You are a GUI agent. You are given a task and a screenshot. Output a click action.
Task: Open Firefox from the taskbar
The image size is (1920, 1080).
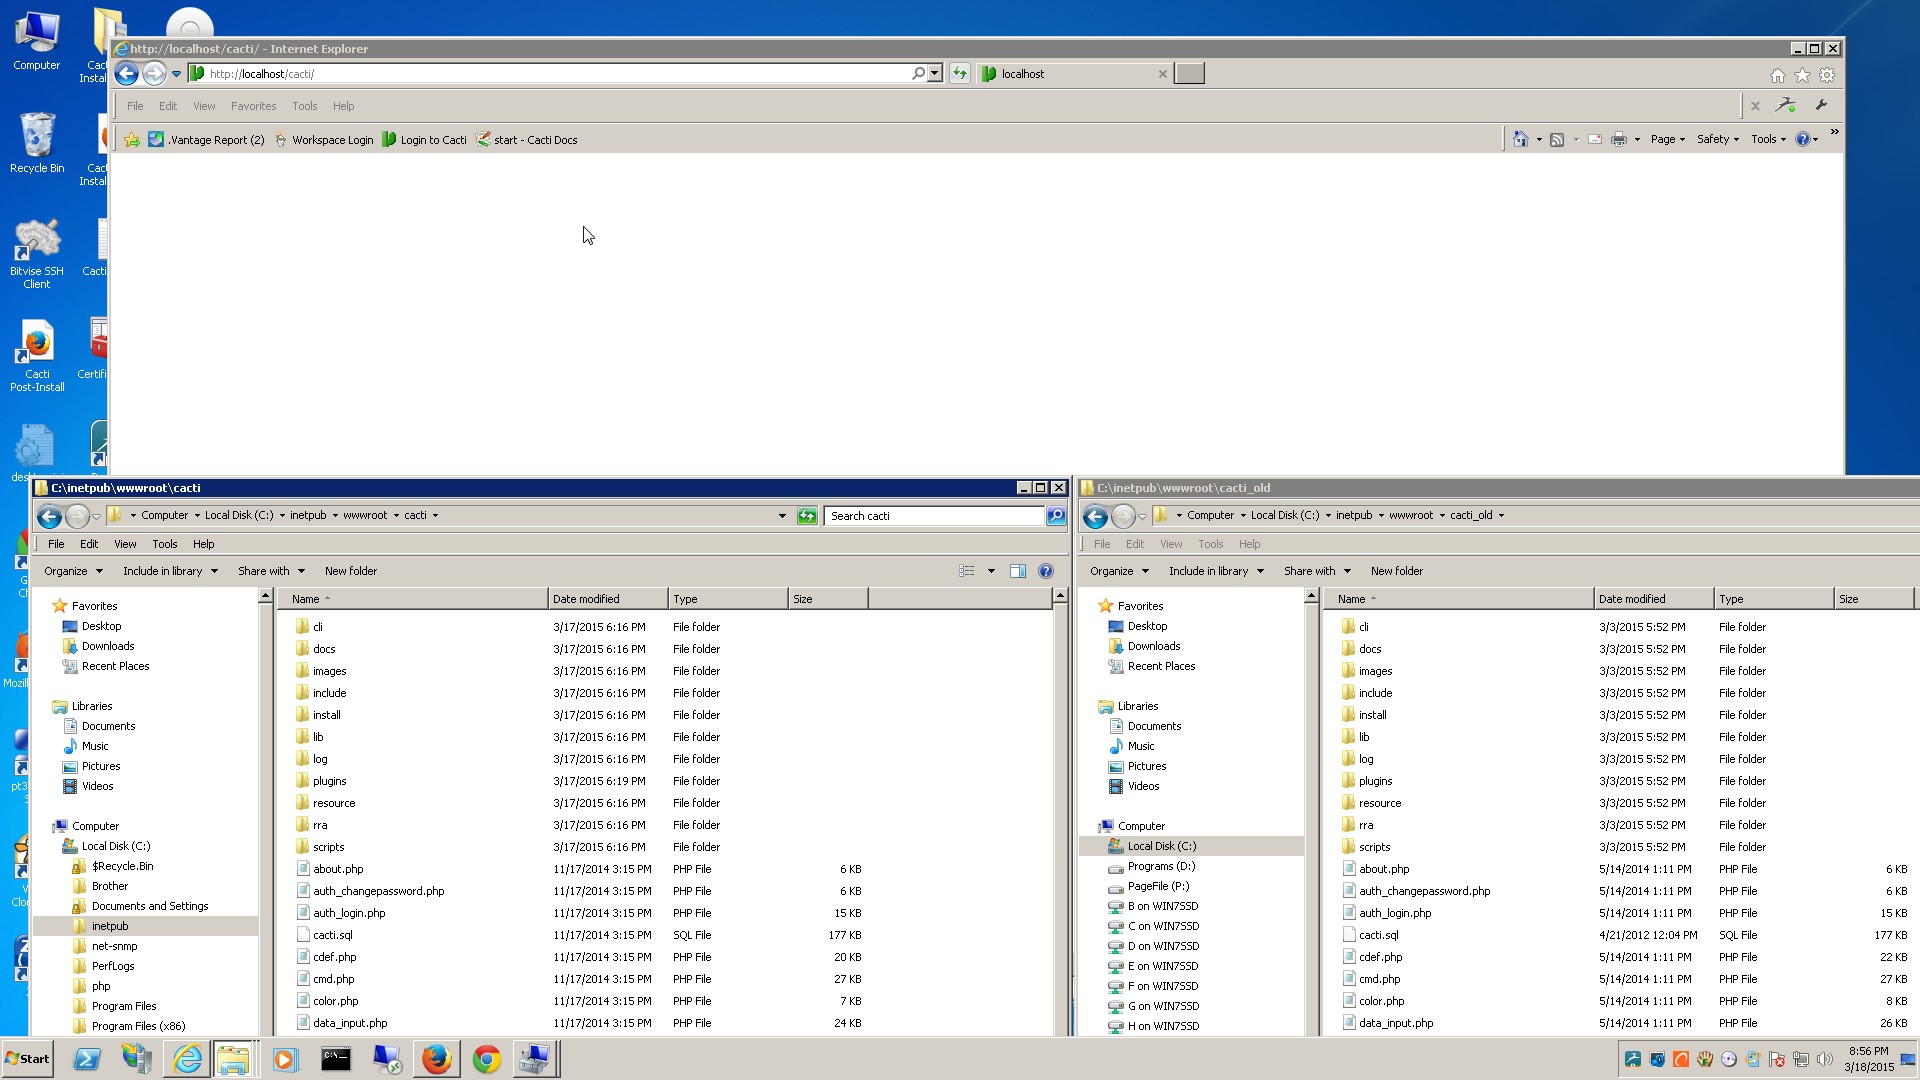coord(436,1059)
